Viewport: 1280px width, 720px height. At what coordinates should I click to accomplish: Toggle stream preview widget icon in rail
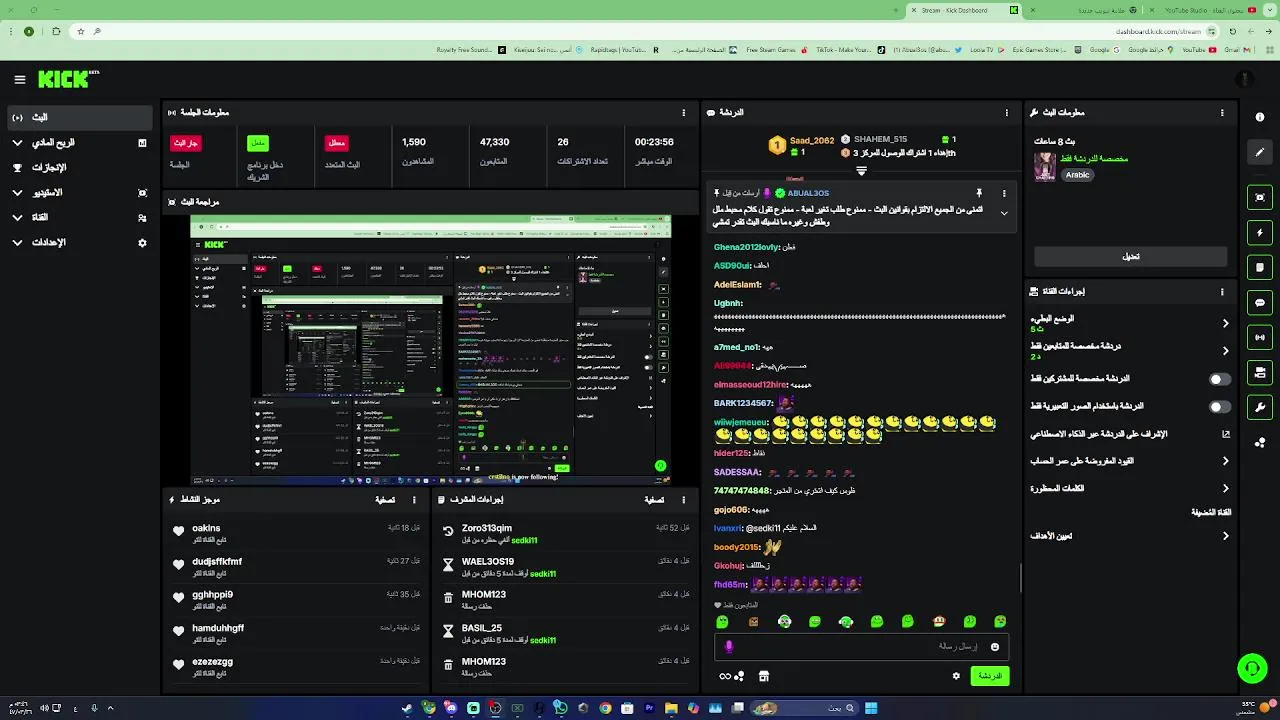(x=1260, y=198)
